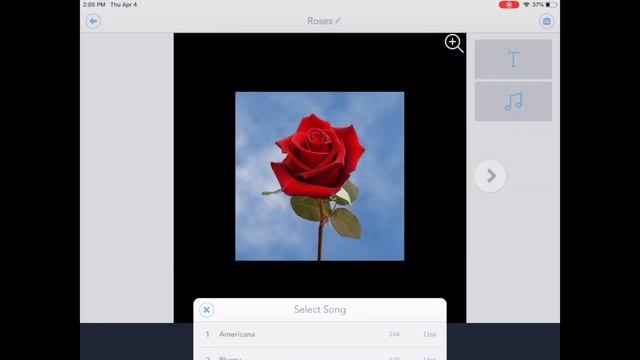This screenshot has width=640, height=360.
Task: Close the Select Song panel
Action: 207,310
